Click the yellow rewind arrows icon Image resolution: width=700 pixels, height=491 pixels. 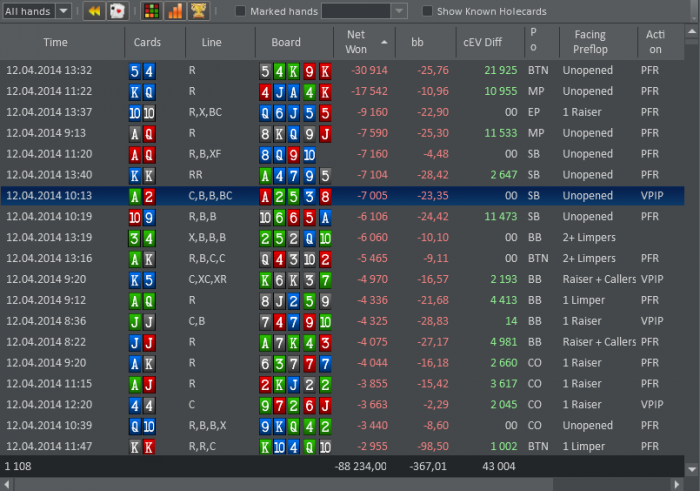(94, 11)
